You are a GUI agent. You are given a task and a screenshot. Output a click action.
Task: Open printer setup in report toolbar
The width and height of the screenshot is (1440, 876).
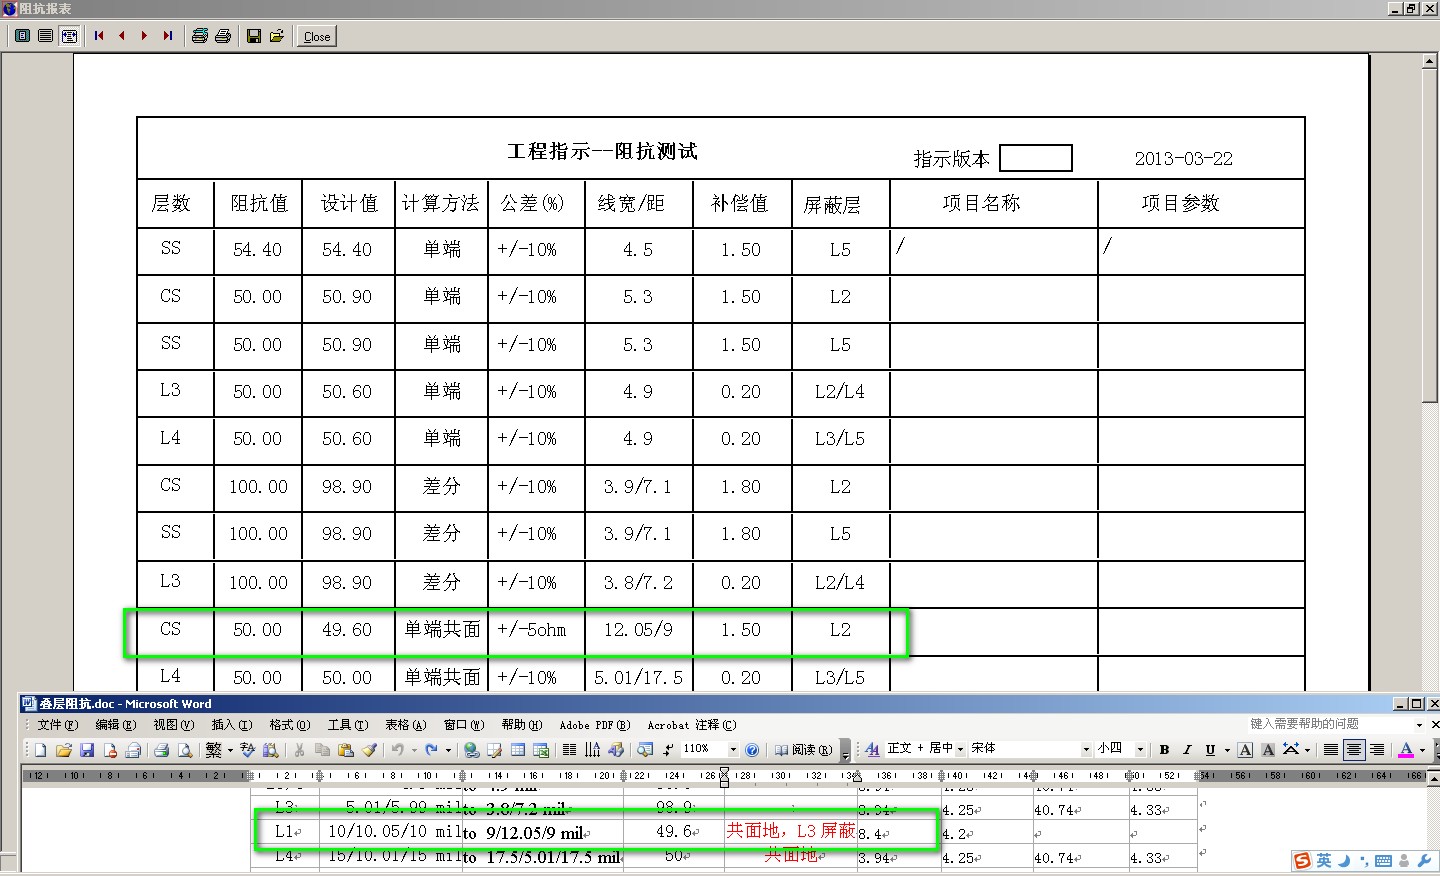point(200,36)
